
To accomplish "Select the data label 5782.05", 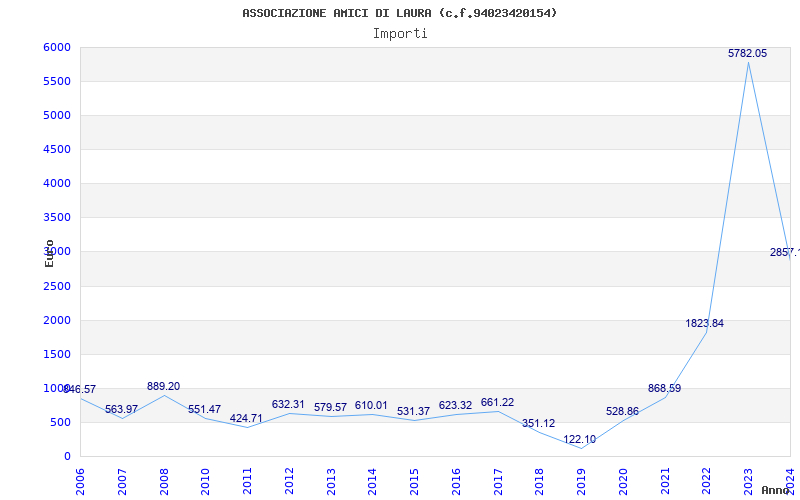I will pos(747,54).
